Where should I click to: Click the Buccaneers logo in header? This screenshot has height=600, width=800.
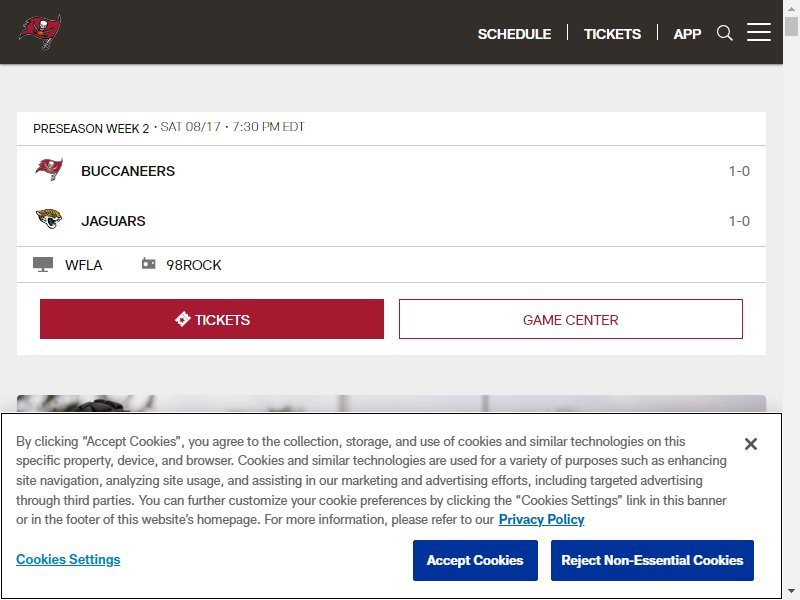[x=40, y=32]
